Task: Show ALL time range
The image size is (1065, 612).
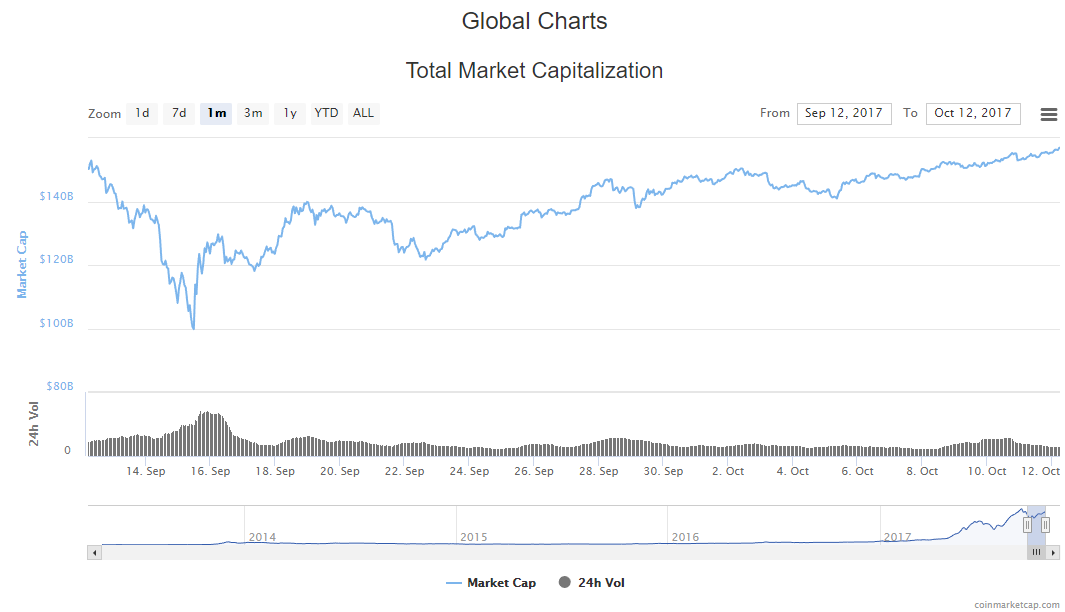Action: 363,113
